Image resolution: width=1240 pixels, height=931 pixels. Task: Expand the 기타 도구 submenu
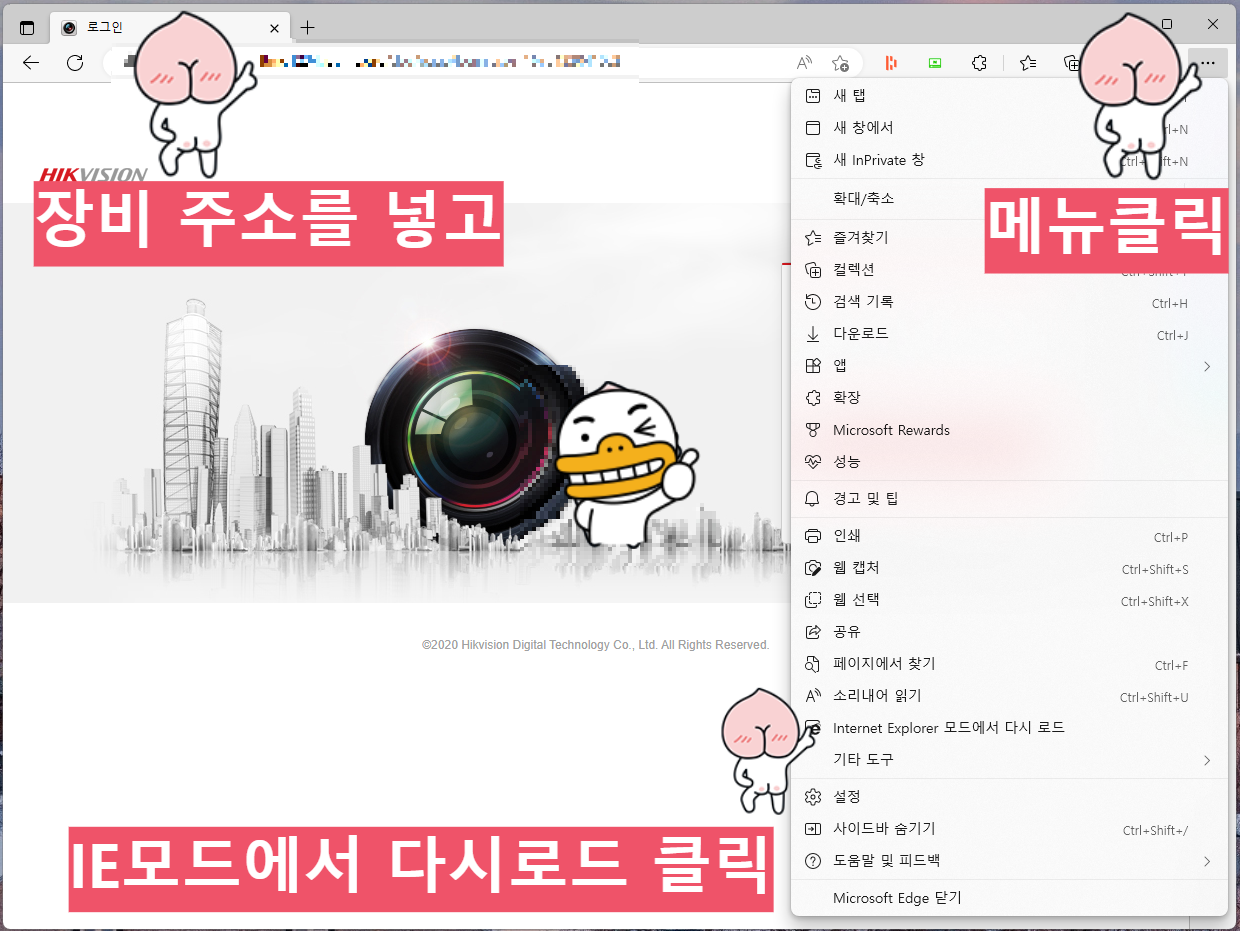pyautogui.click(x=1009, y=760)
